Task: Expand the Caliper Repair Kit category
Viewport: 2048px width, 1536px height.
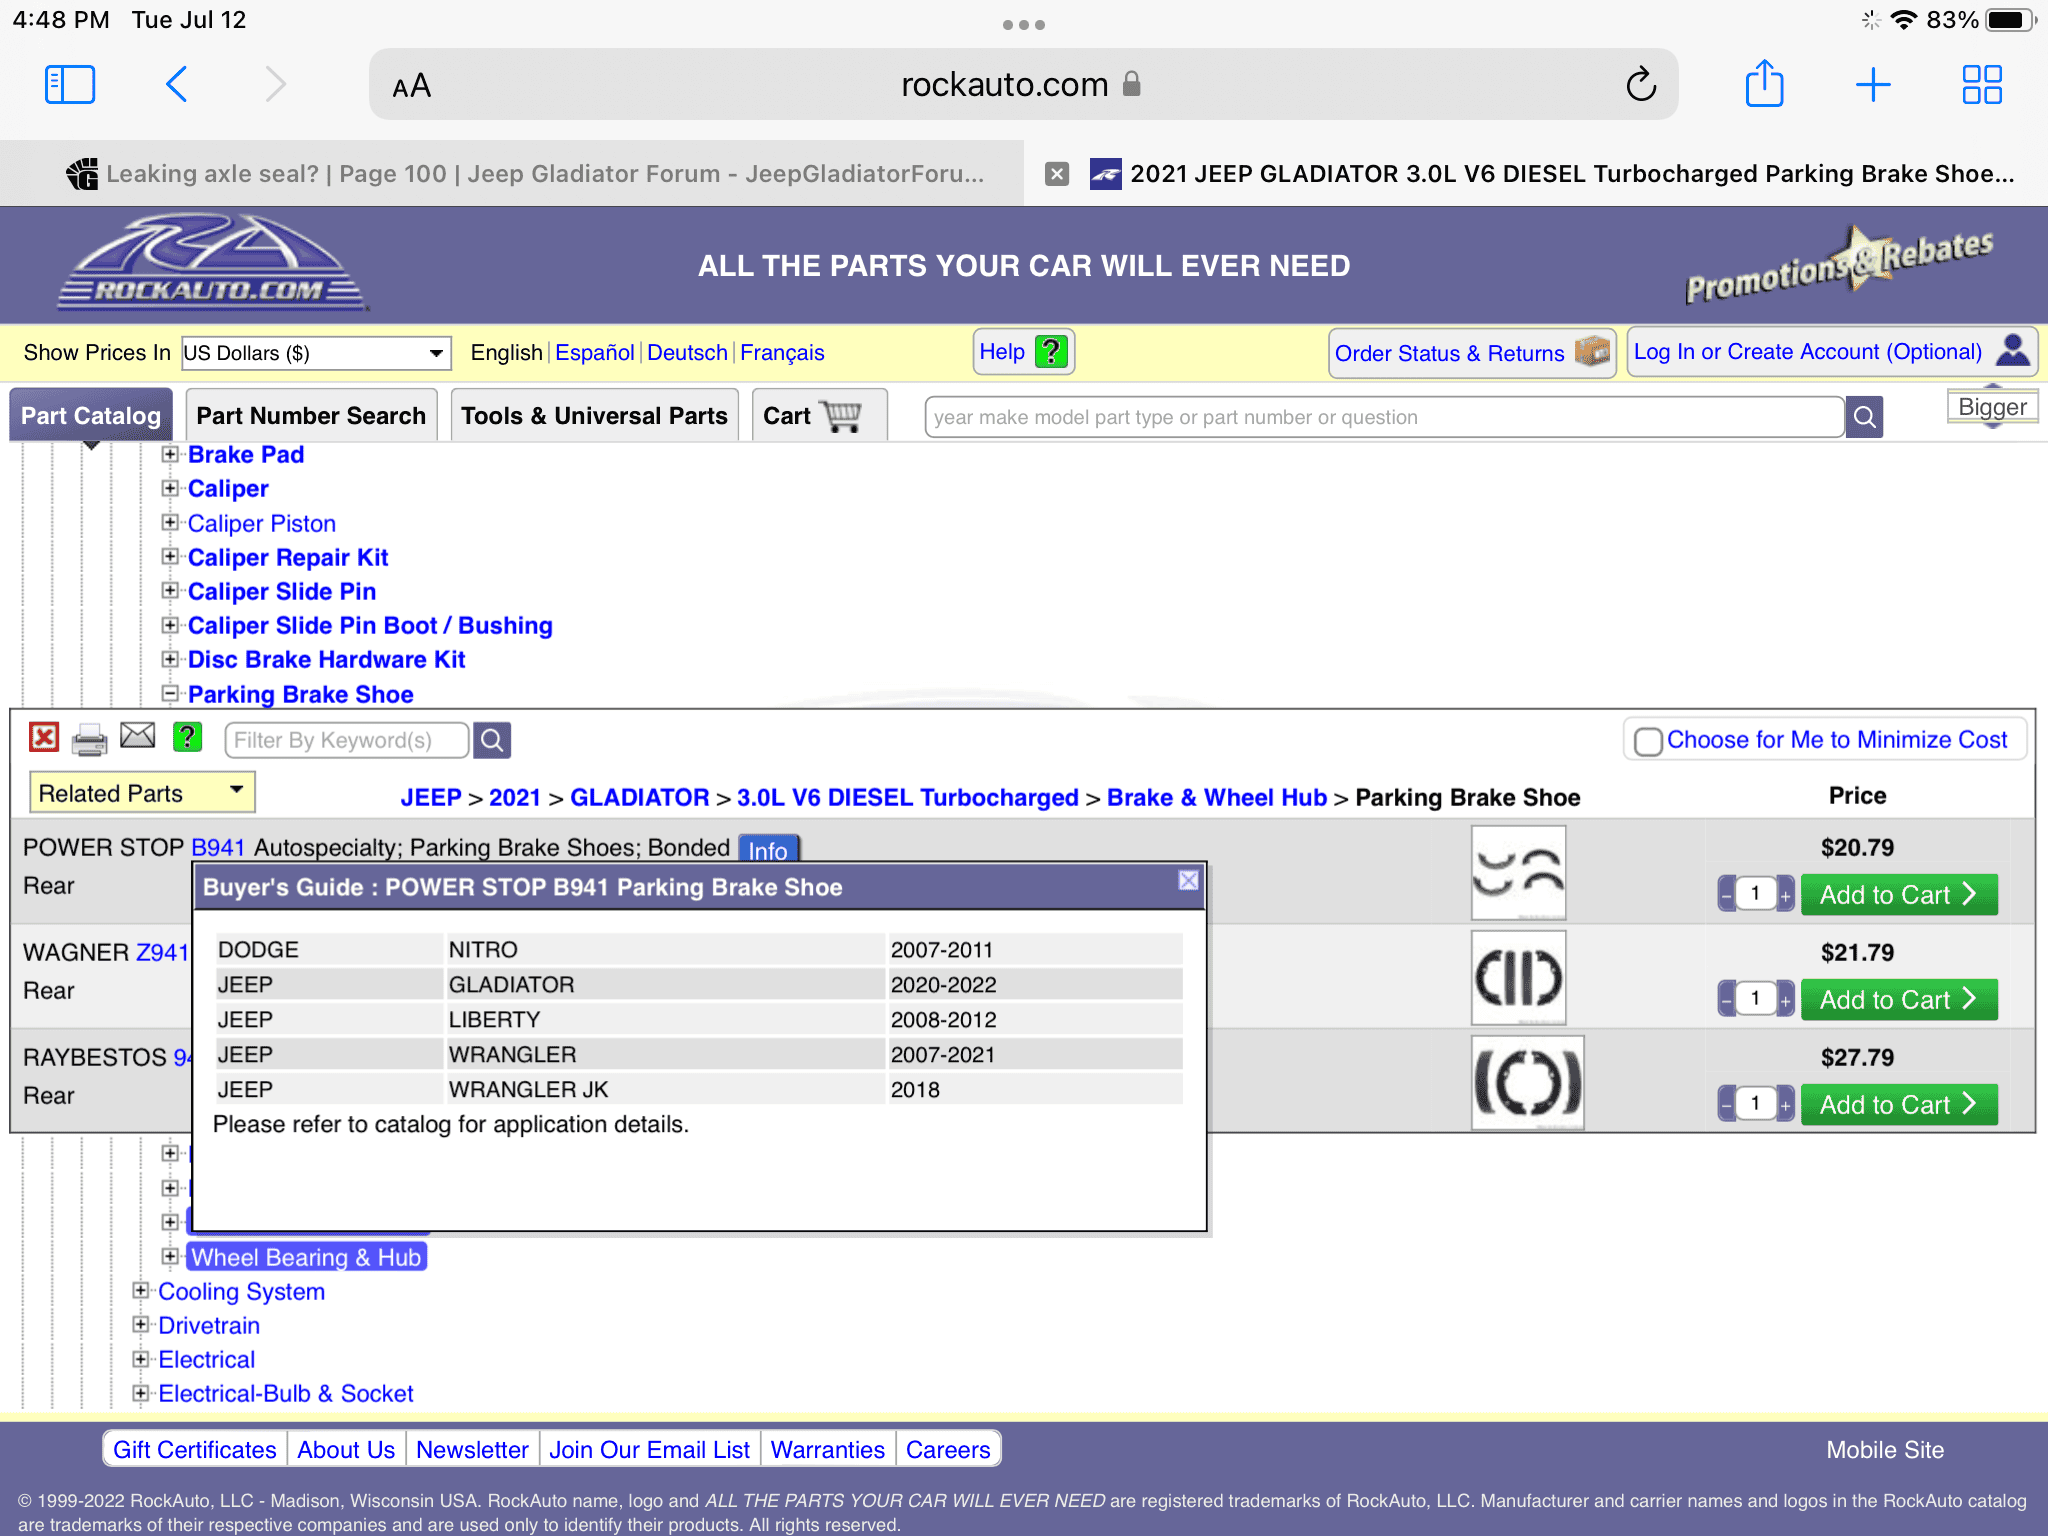Action: (170, 557)
